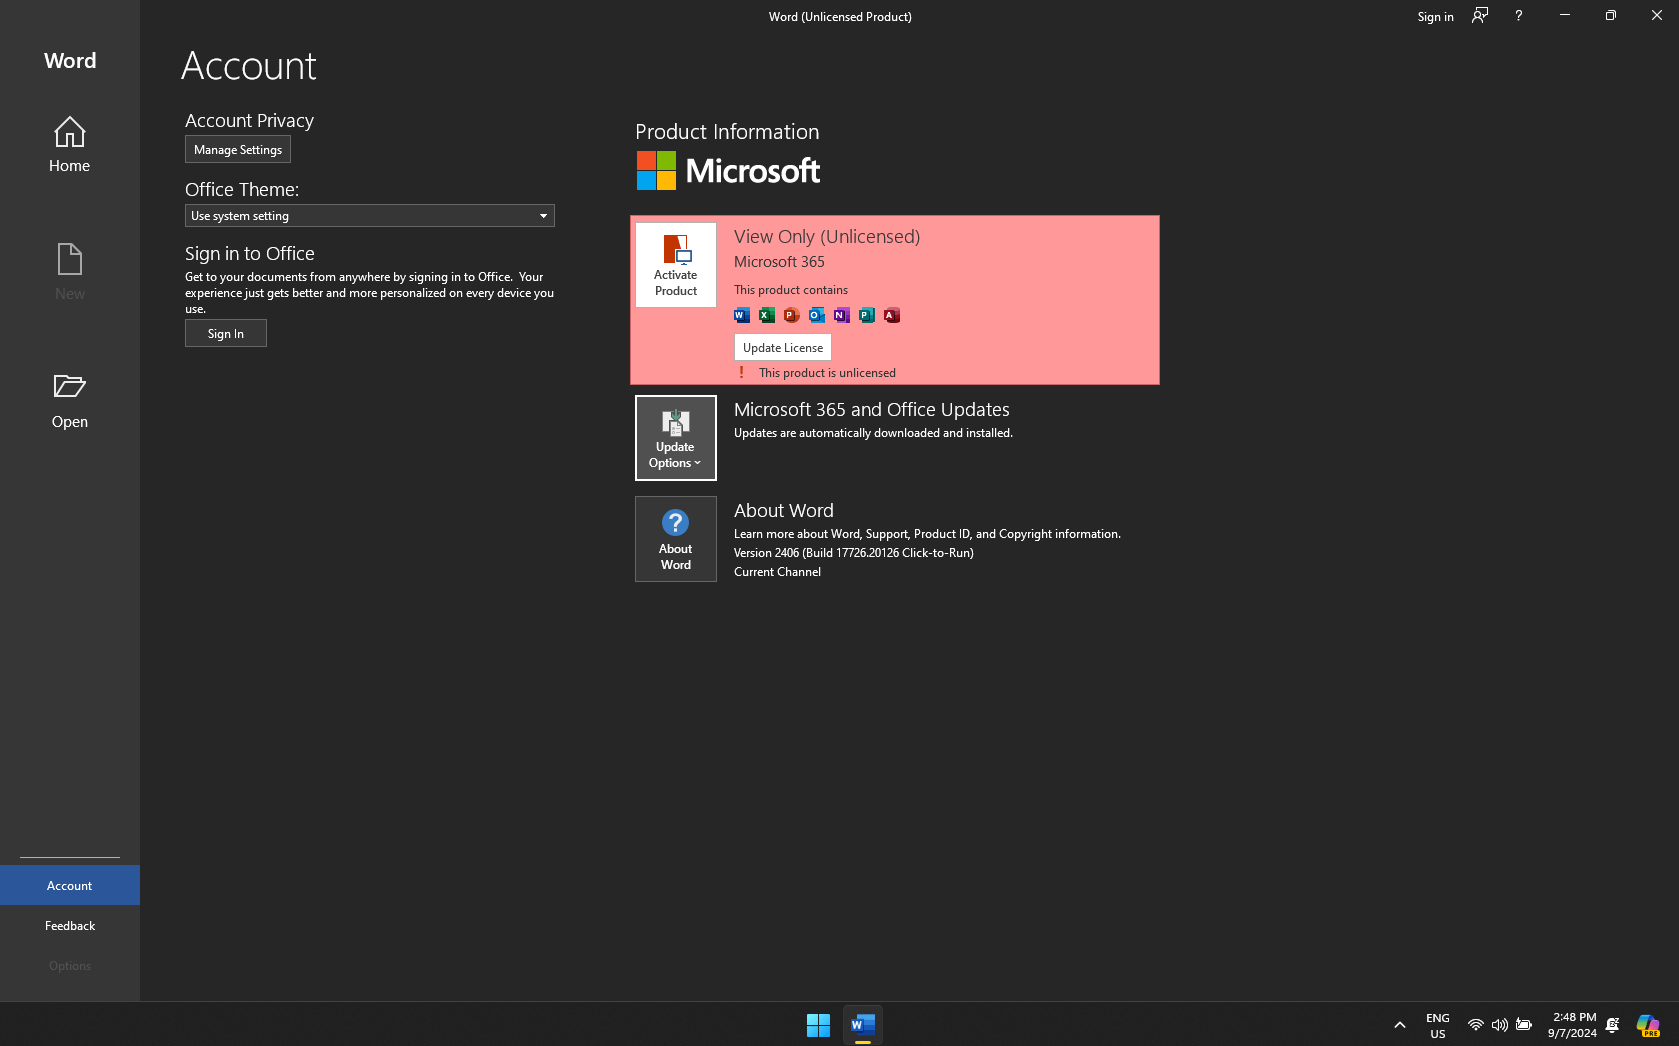Open the Office Theme dropdown

coord(369,215)
